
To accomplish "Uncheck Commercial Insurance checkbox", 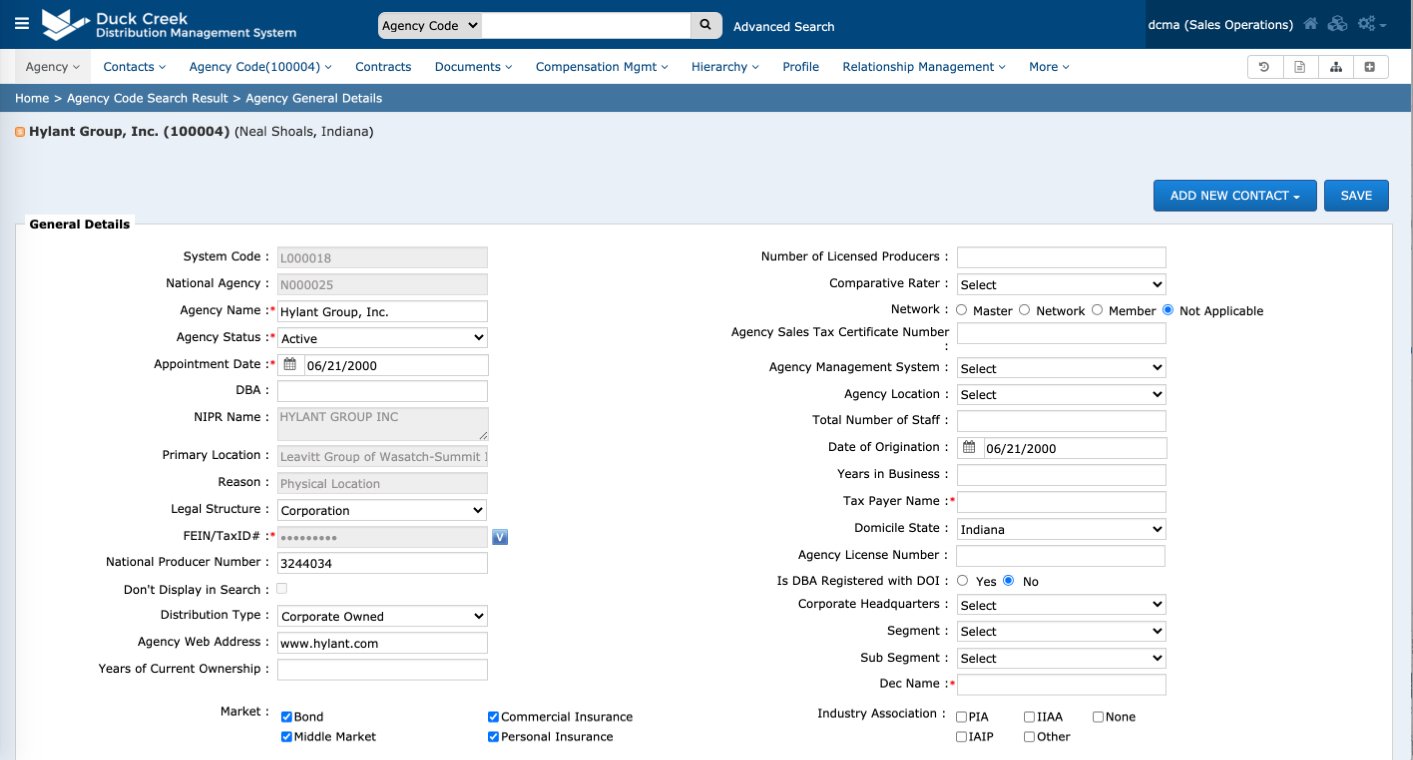I will pos(493,717).
